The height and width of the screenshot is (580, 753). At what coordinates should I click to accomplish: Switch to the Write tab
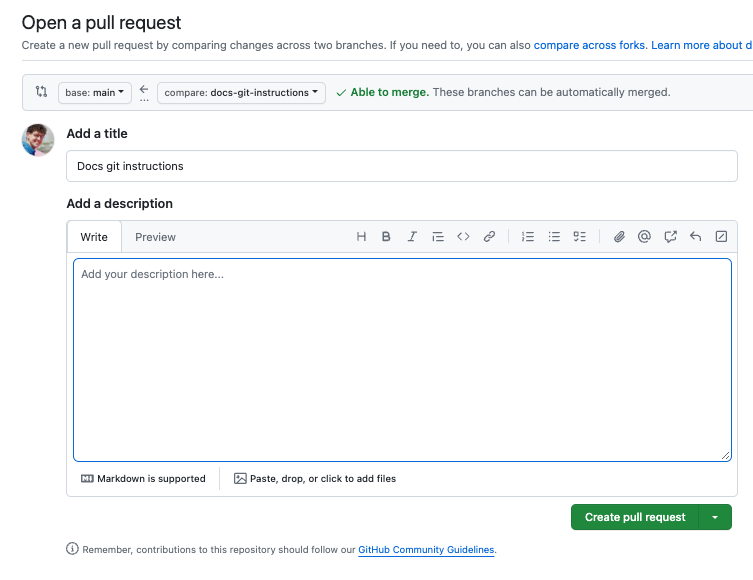[x=94, y=237]
